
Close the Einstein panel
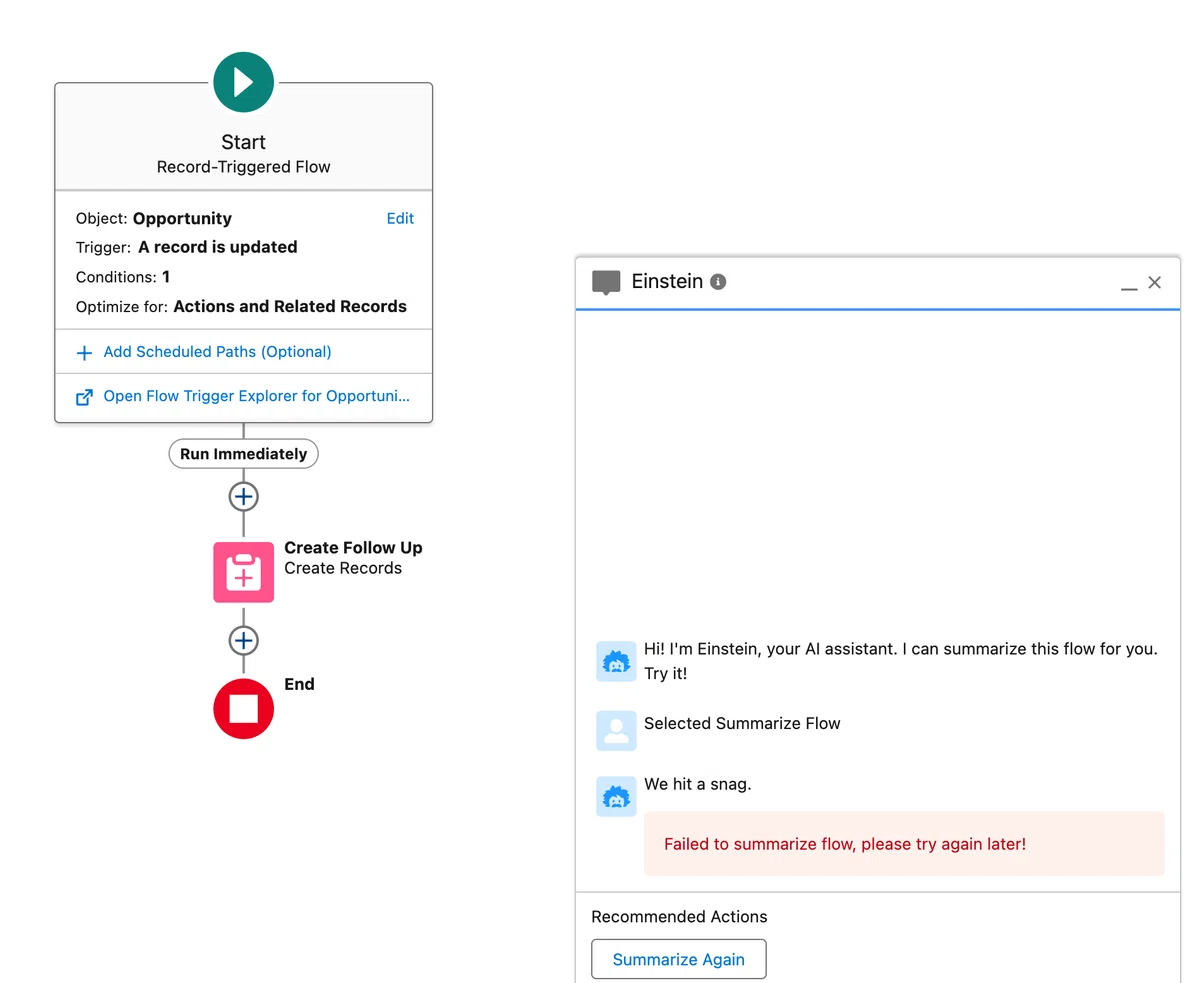coord(1155,282)
